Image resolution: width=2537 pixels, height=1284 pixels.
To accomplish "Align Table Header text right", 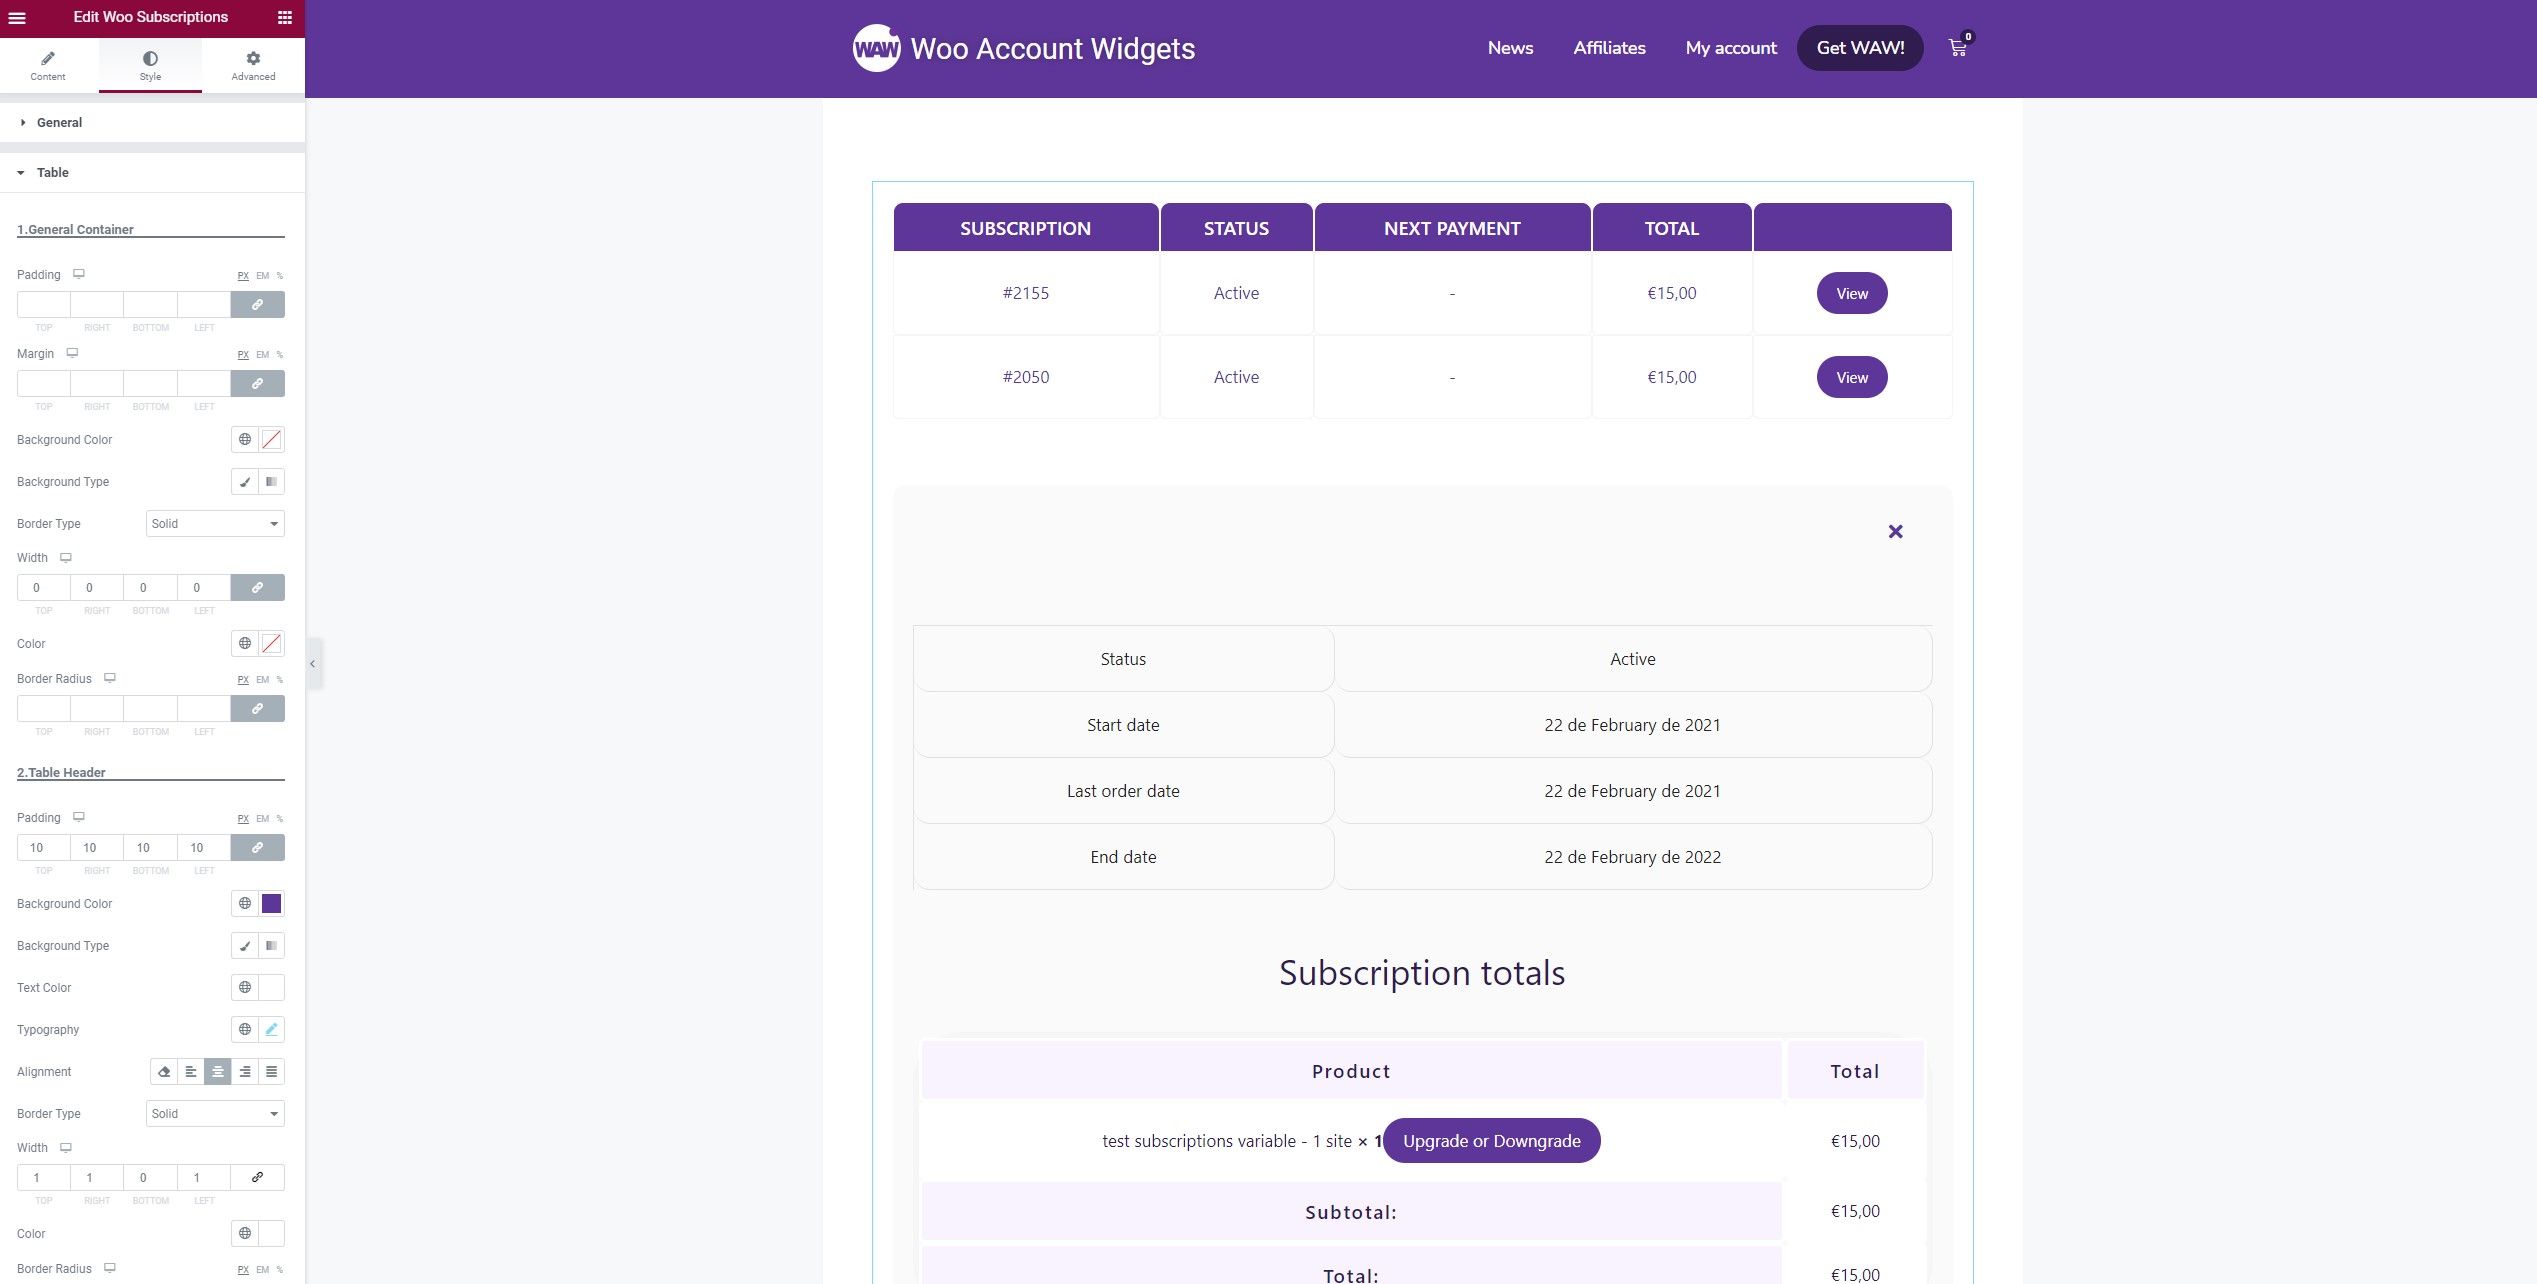I will [x=245, y=1071].
